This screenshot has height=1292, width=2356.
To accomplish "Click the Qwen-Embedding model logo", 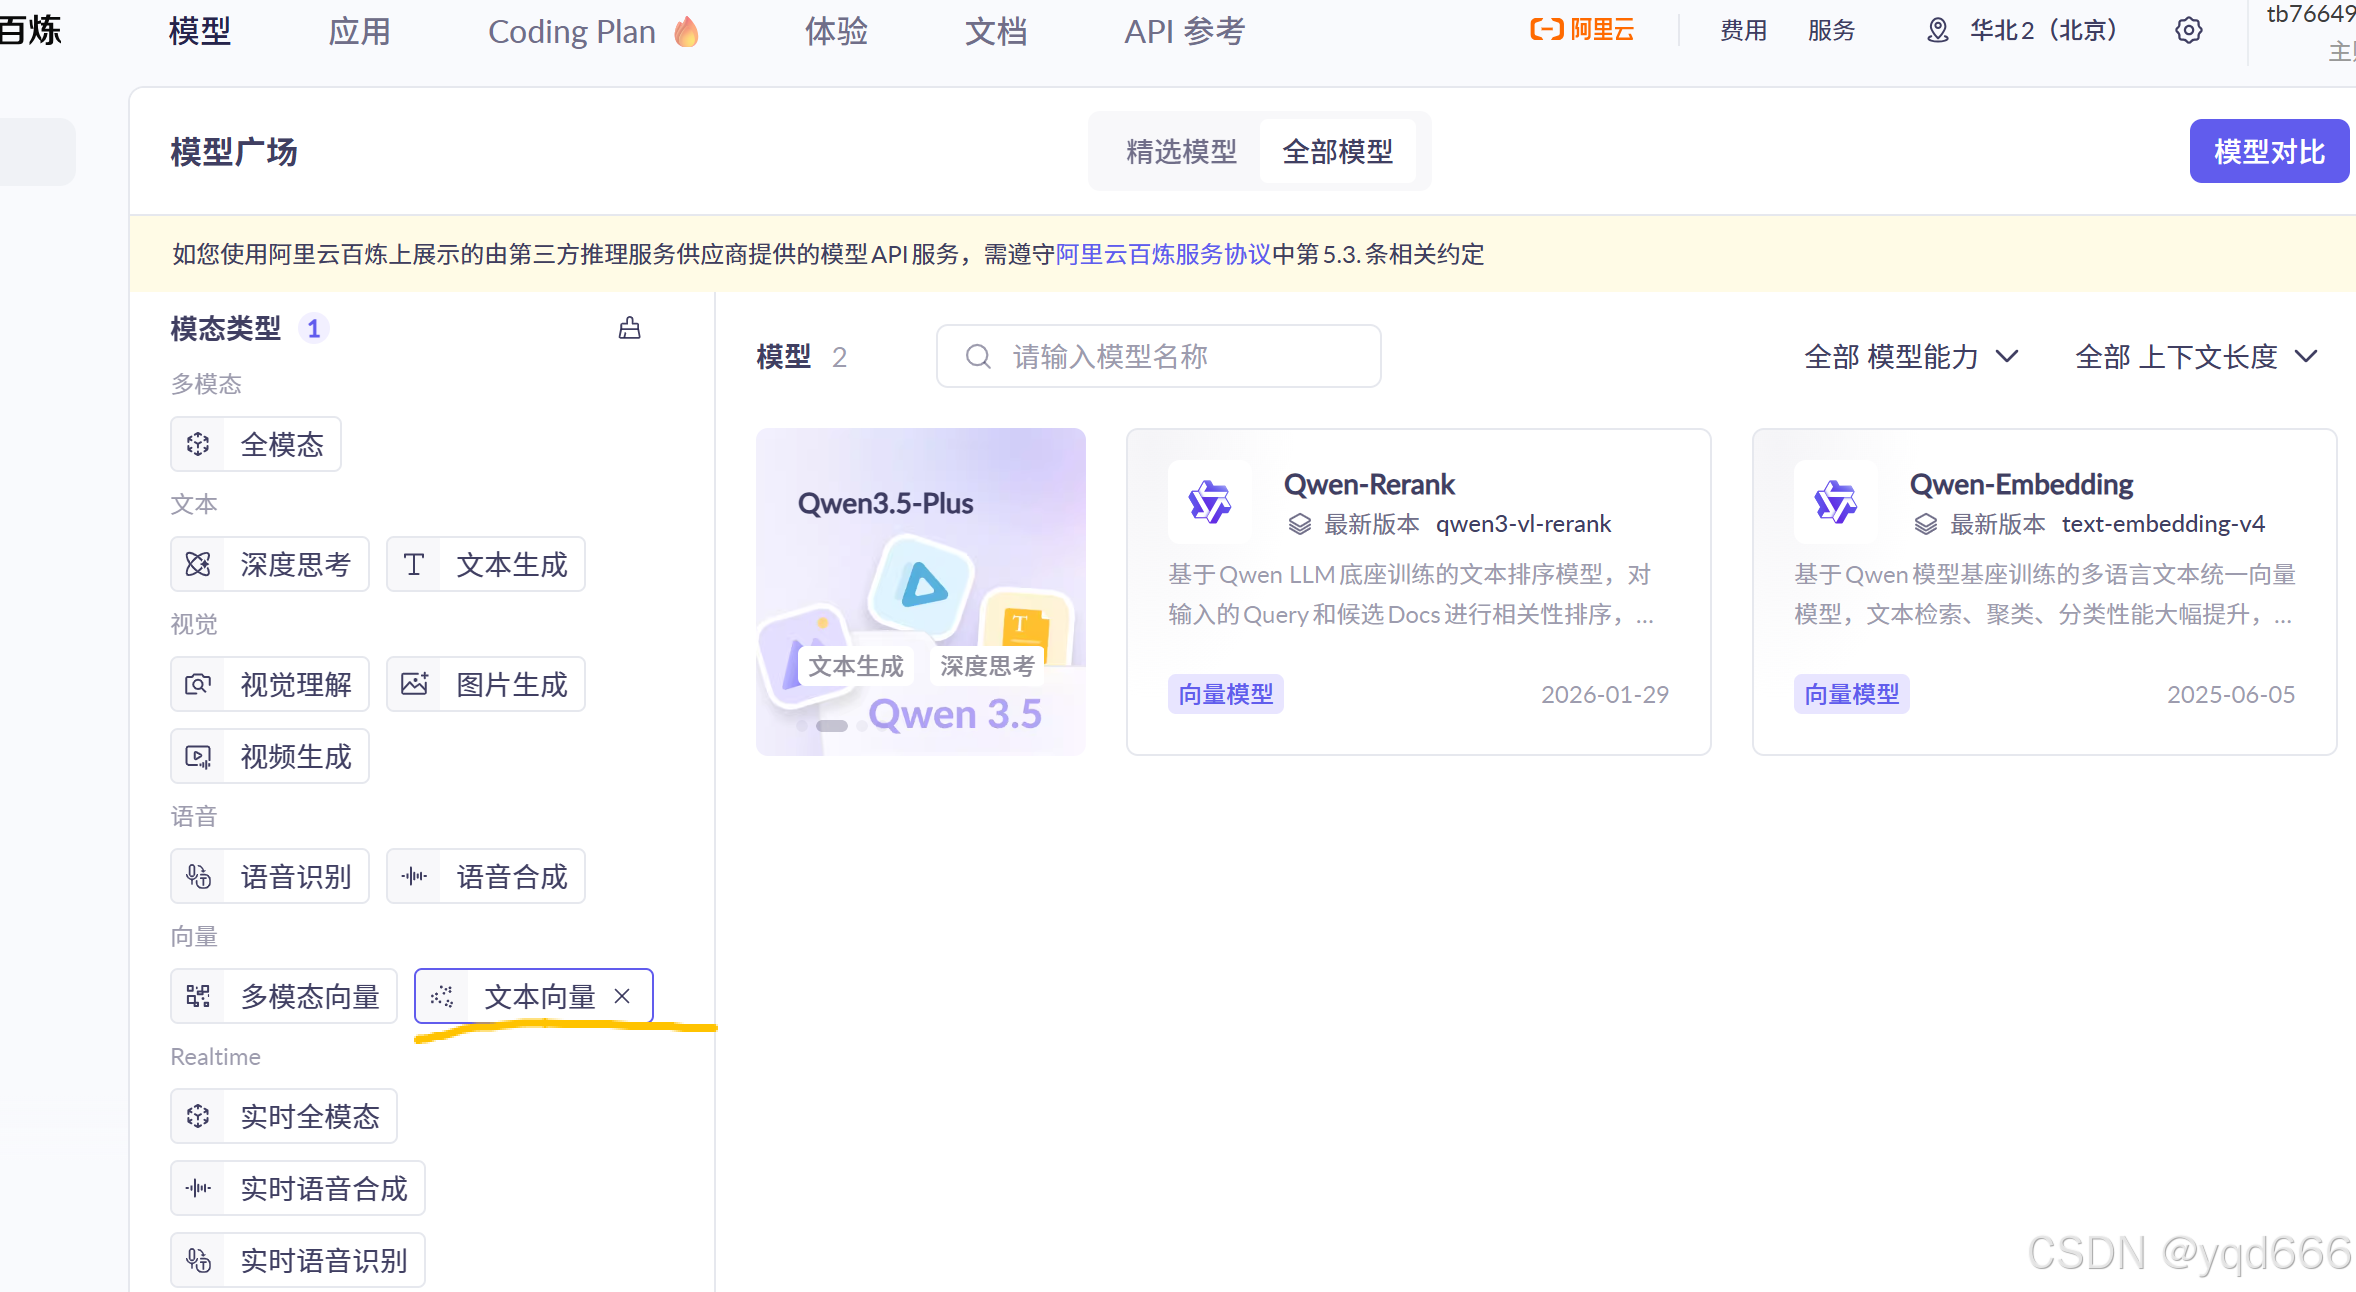I will click(1836, 502).
